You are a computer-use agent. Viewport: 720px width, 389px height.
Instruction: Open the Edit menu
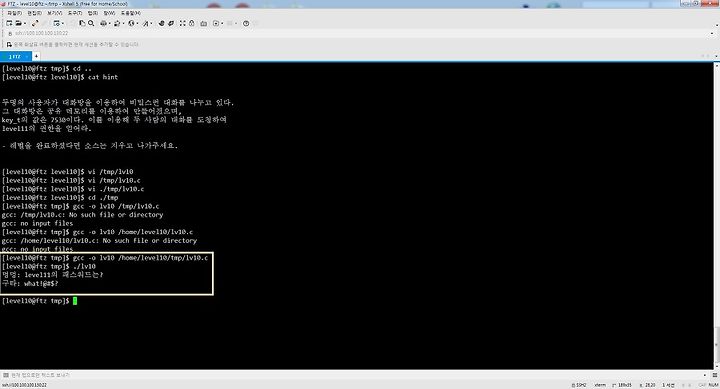34,13
